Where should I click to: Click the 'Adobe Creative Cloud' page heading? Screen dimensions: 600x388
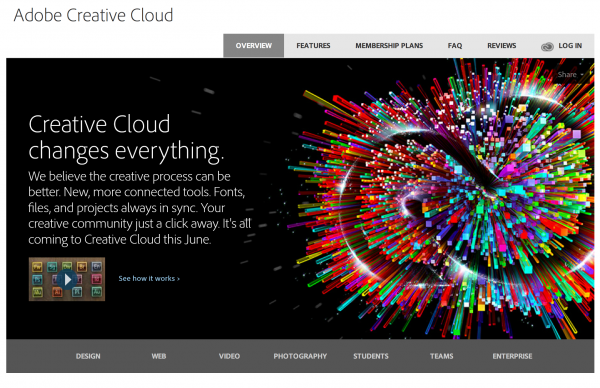pyautogui.click(x=93, y=16)
